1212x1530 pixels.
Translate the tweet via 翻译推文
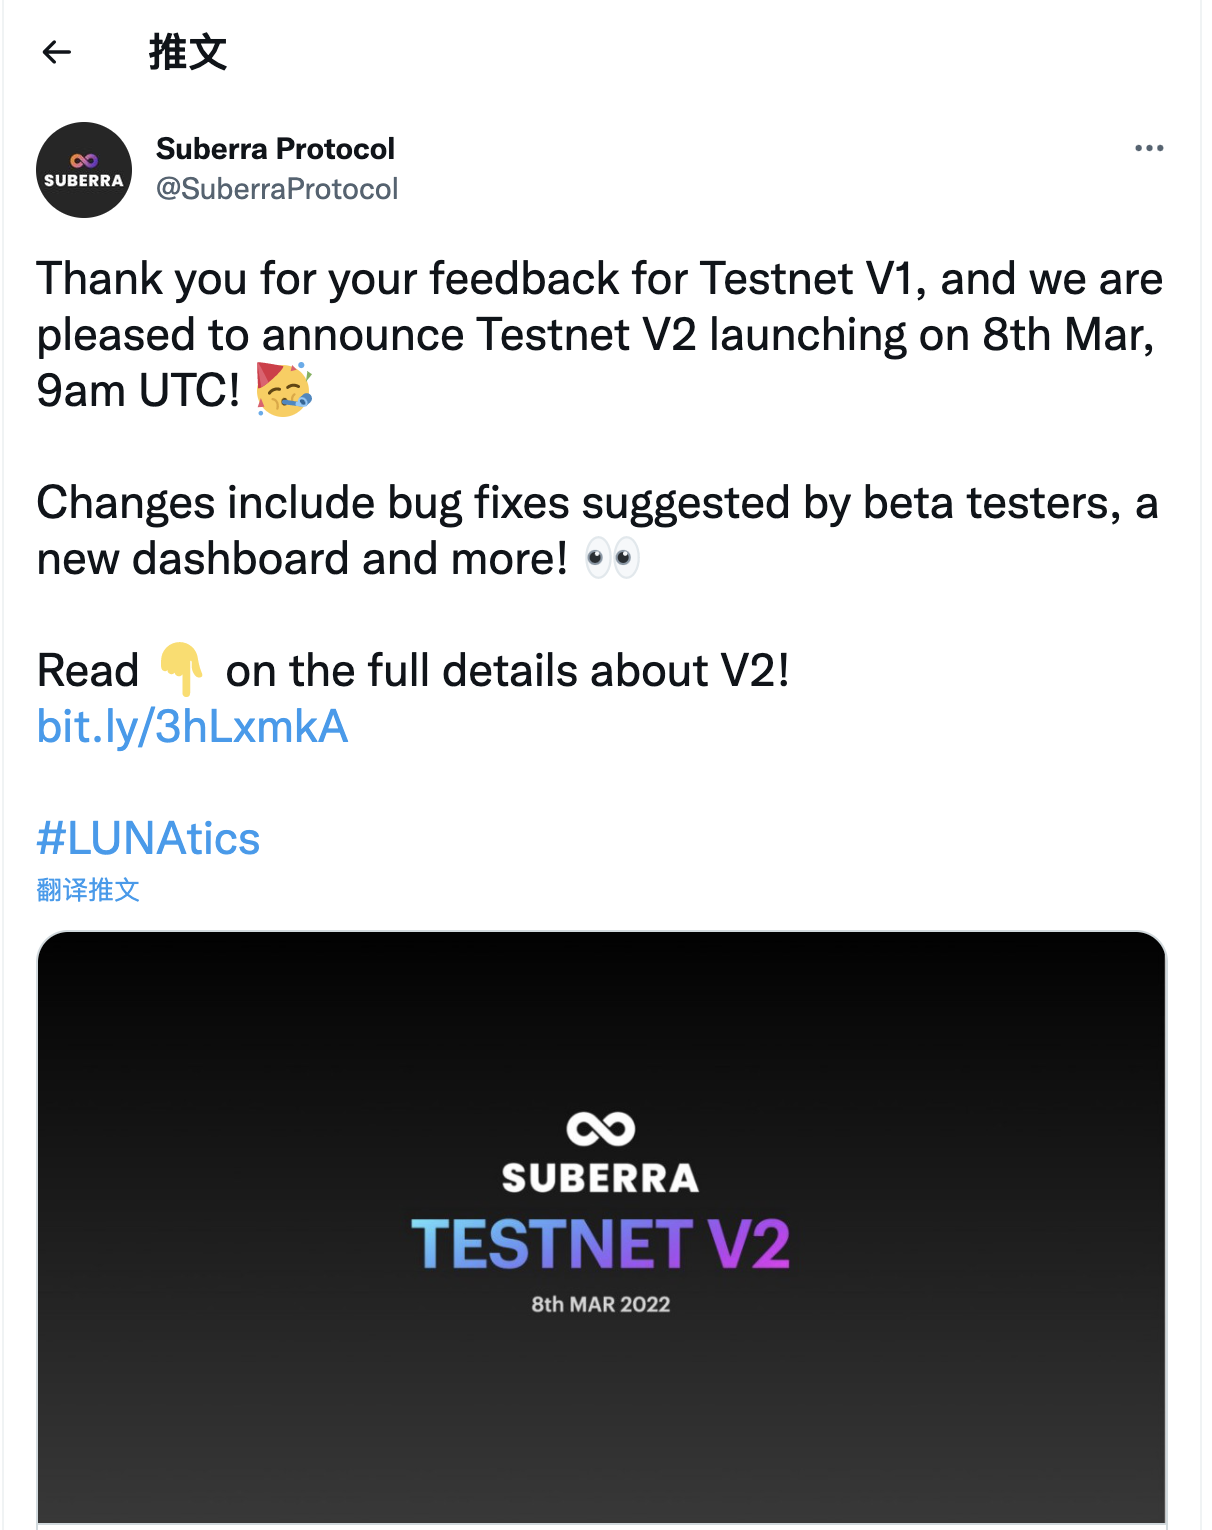coord(88,890)
